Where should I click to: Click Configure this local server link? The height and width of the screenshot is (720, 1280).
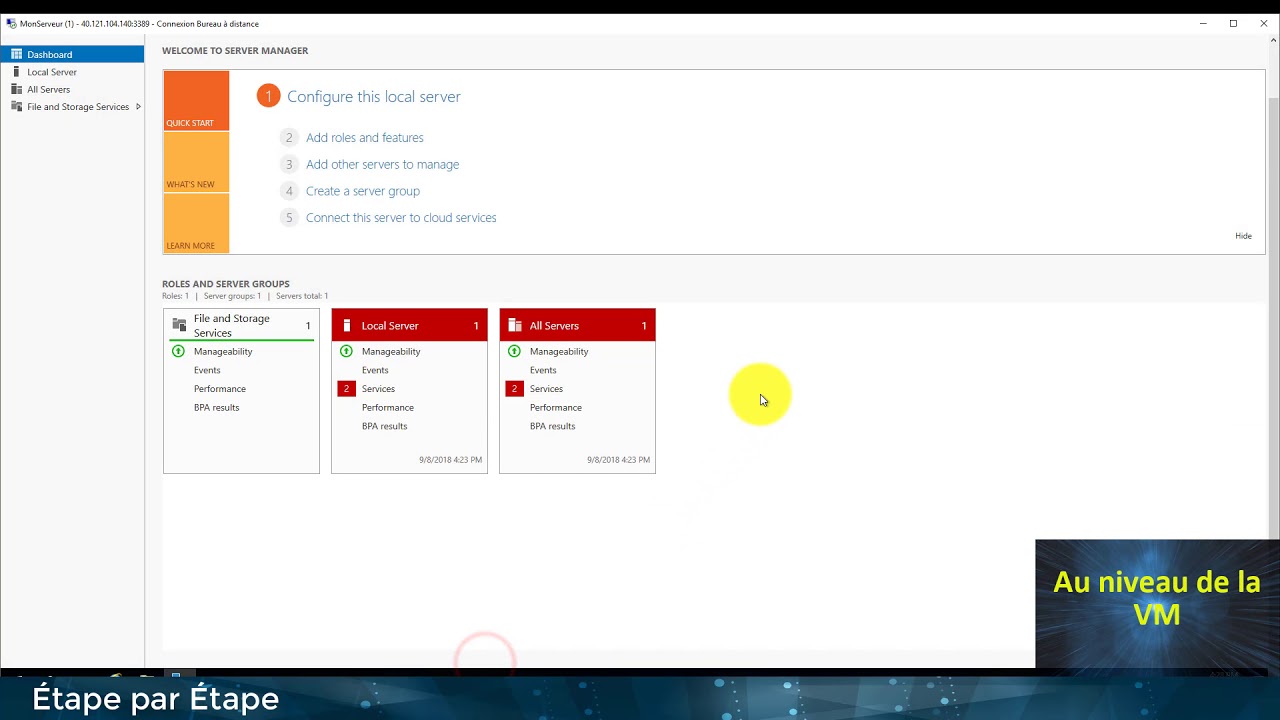click(374, 96)
